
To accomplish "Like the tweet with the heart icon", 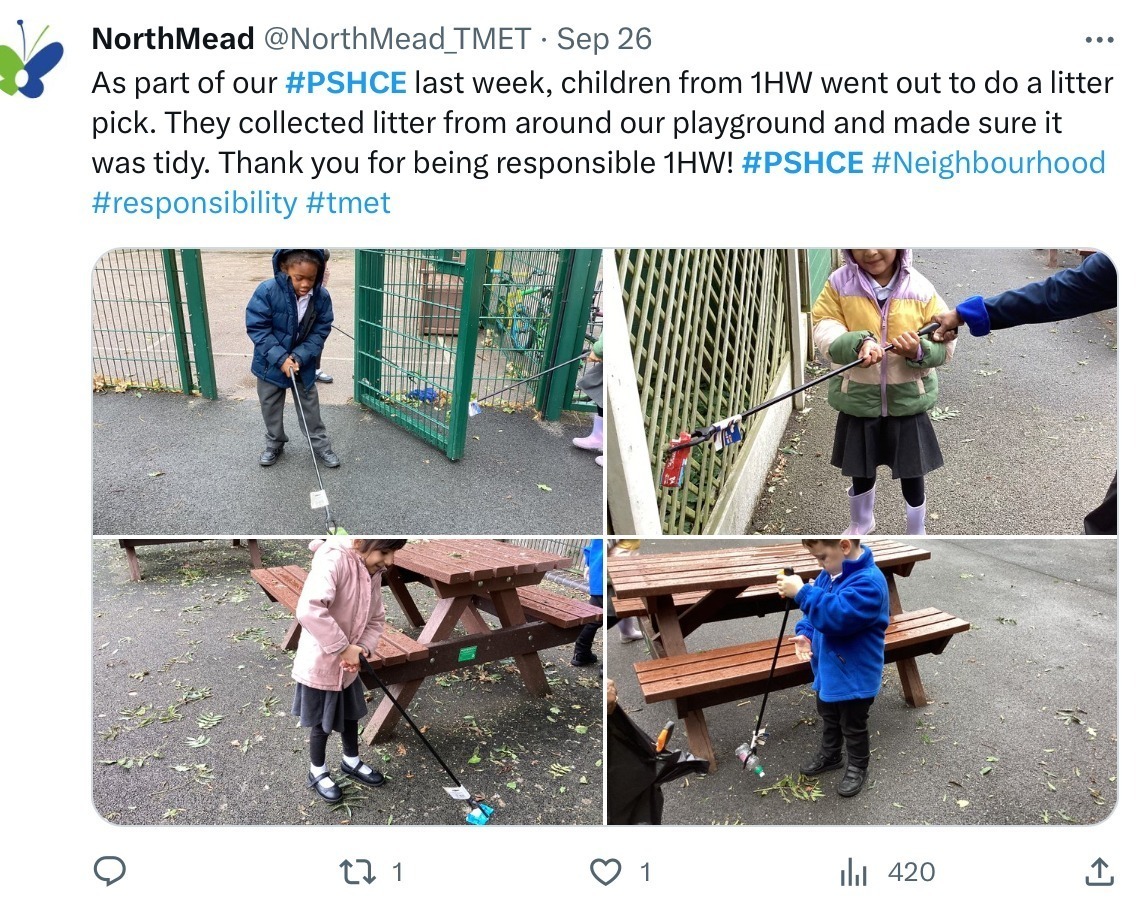I will click(605, 872).
